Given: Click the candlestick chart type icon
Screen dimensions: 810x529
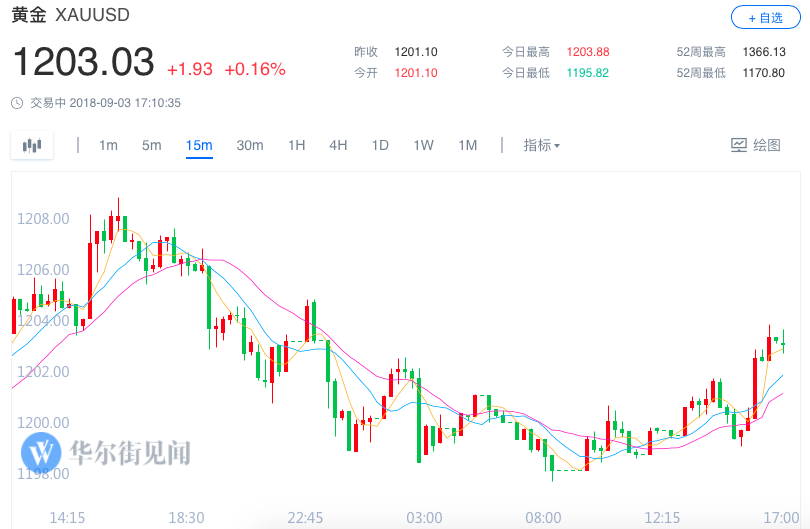Looking at the screenshot, I should tap(32, 145).
